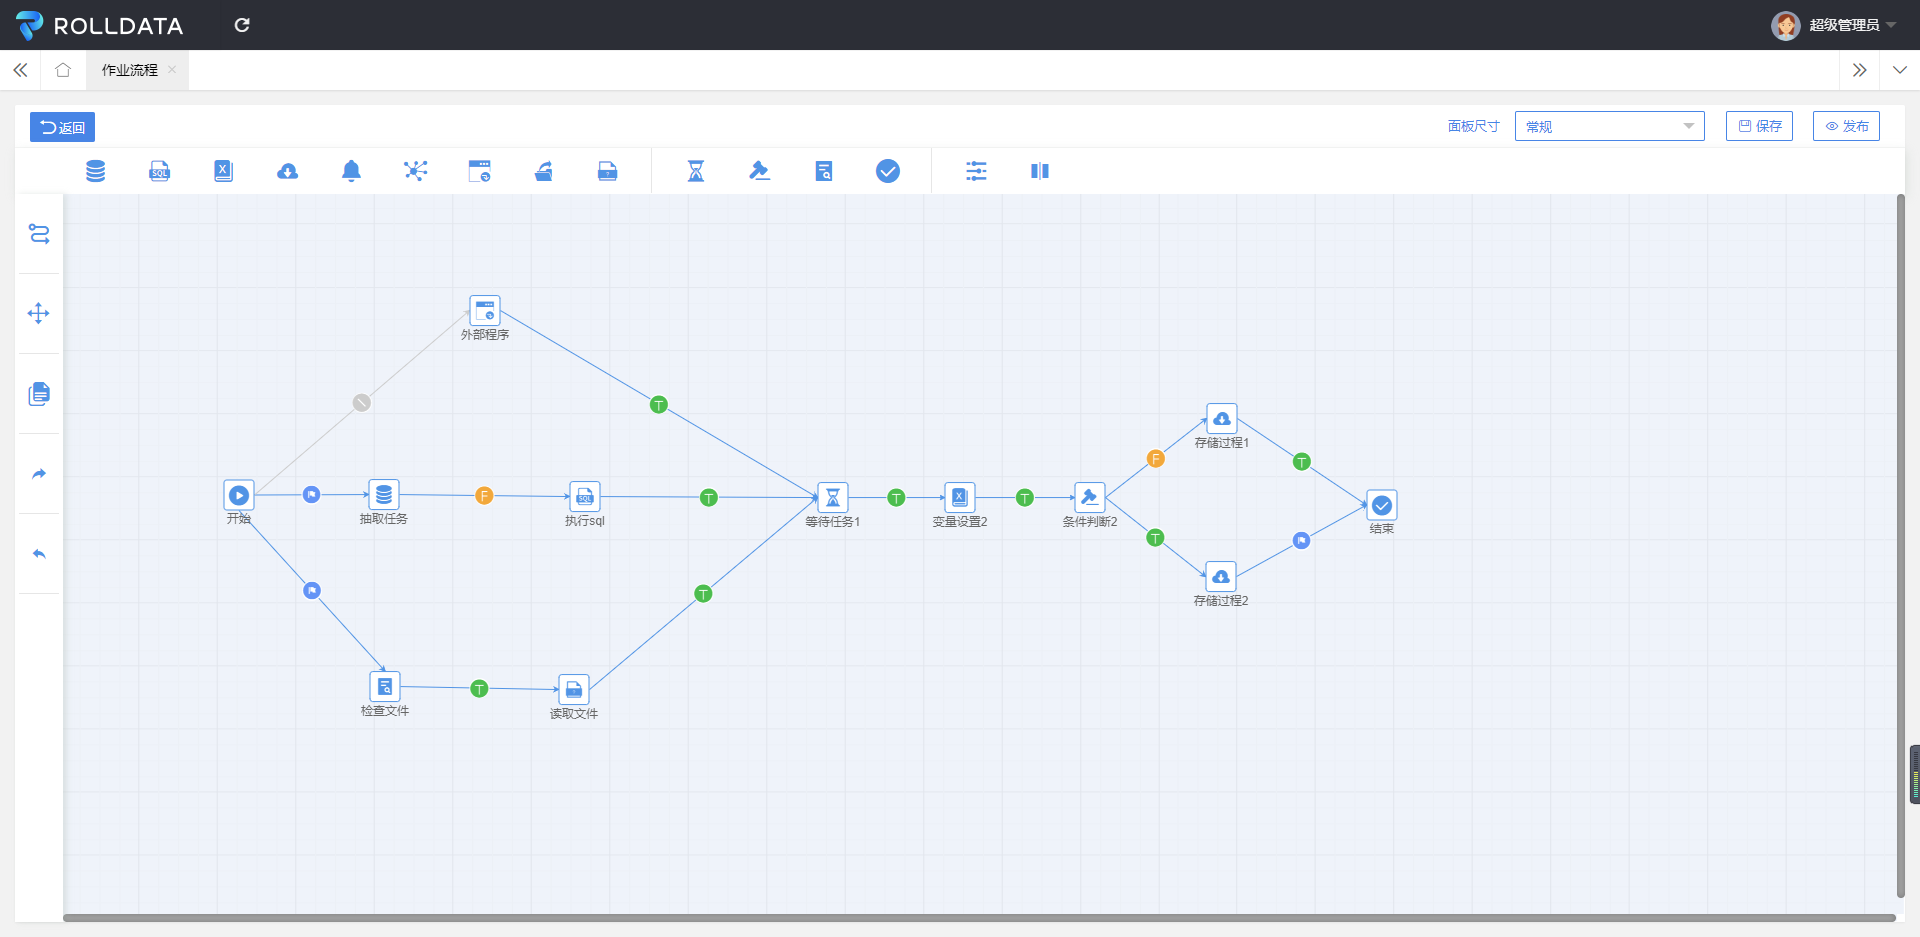Select the 结束 node on canvas

coord(1382,505)
